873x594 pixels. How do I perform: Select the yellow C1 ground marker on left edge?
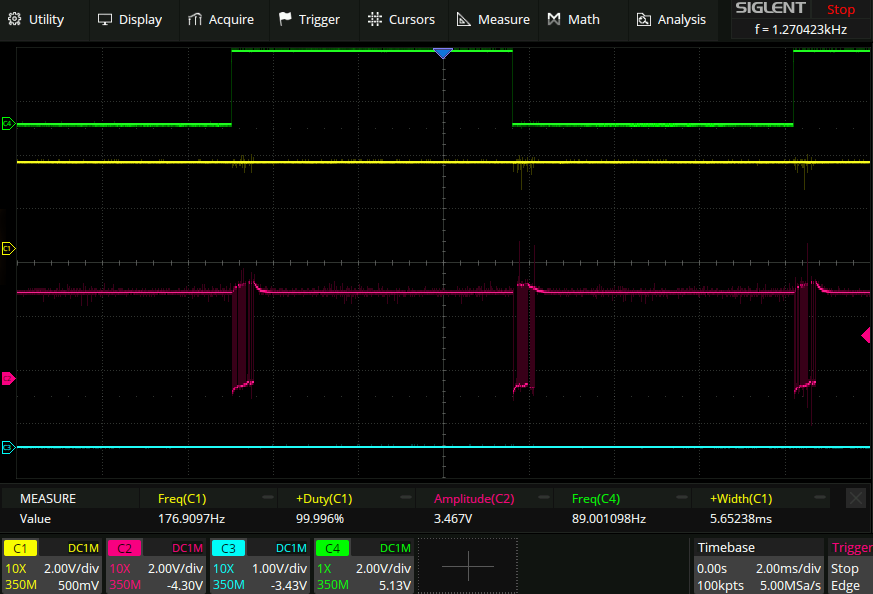pos(8,248)
